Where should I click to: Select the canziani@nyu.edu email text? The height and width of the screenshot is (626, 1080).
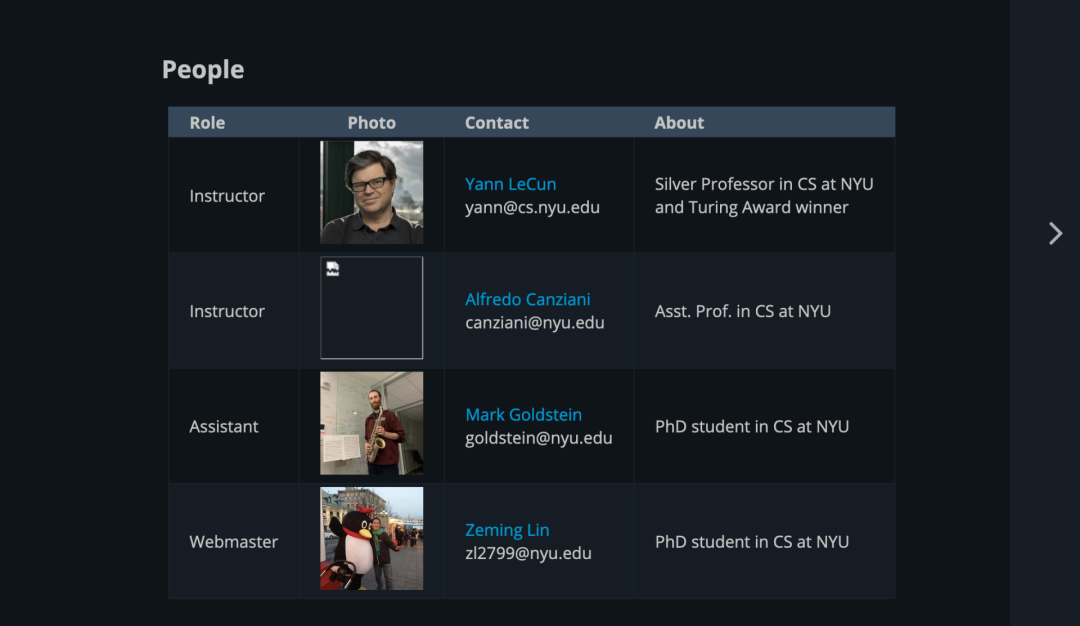click(x=534, y=323)
